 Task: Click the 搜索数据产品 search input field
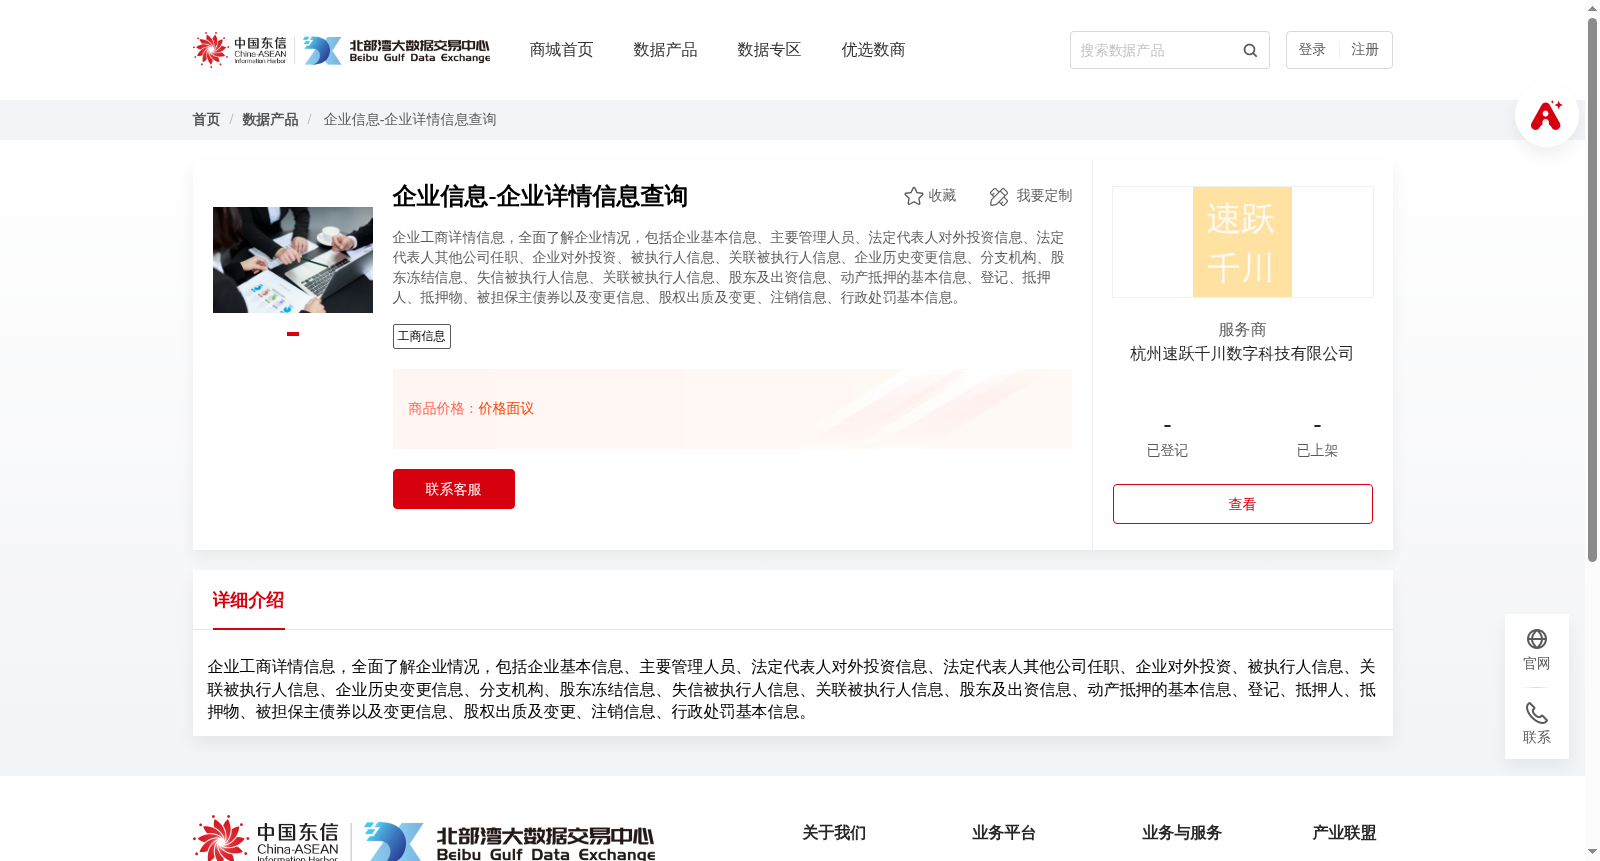(1155, 50)
